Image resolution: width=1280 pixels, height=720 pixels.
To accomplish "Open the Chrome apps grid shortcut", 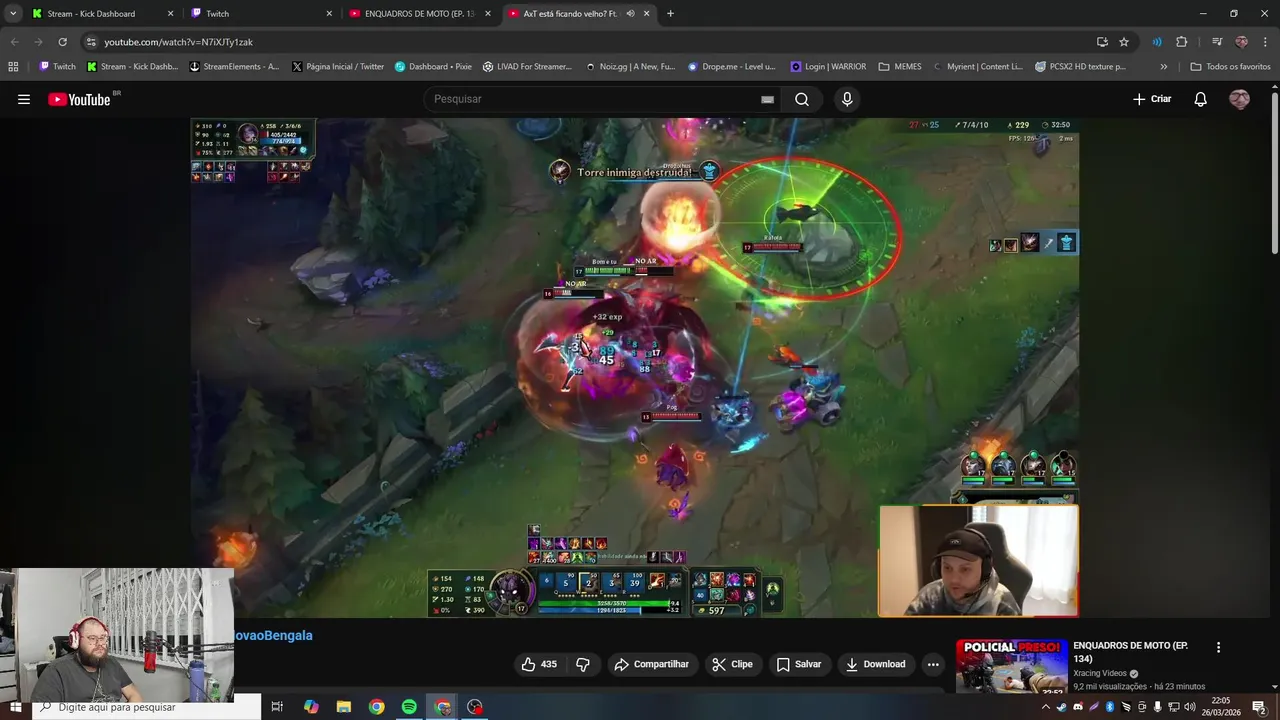I will coord(13,67).
